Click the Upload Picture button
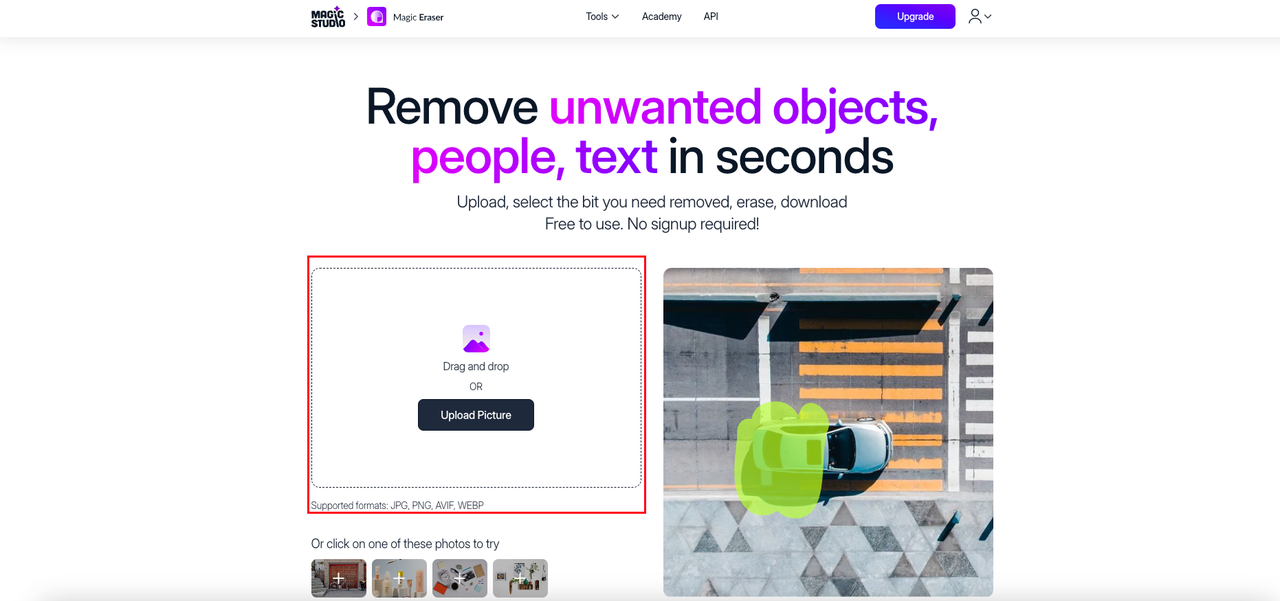This screenshot has height=601, width=1280. click(x=476, y=415)
